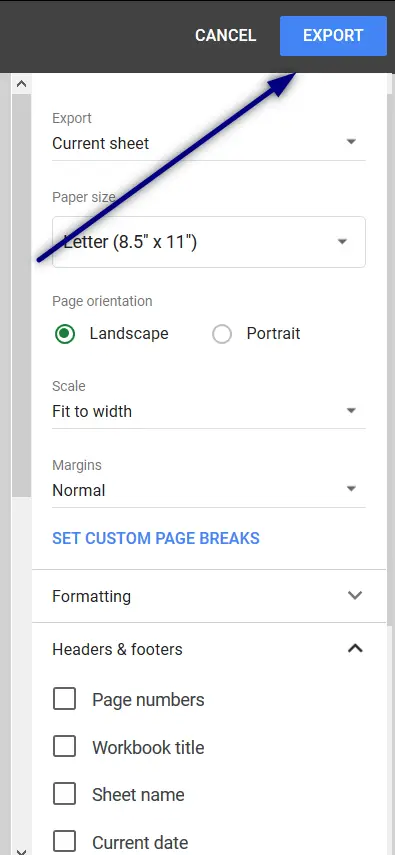Click the EXPORT button
Image resolution: width=395 pixels, height=855 pixels.
333,35
